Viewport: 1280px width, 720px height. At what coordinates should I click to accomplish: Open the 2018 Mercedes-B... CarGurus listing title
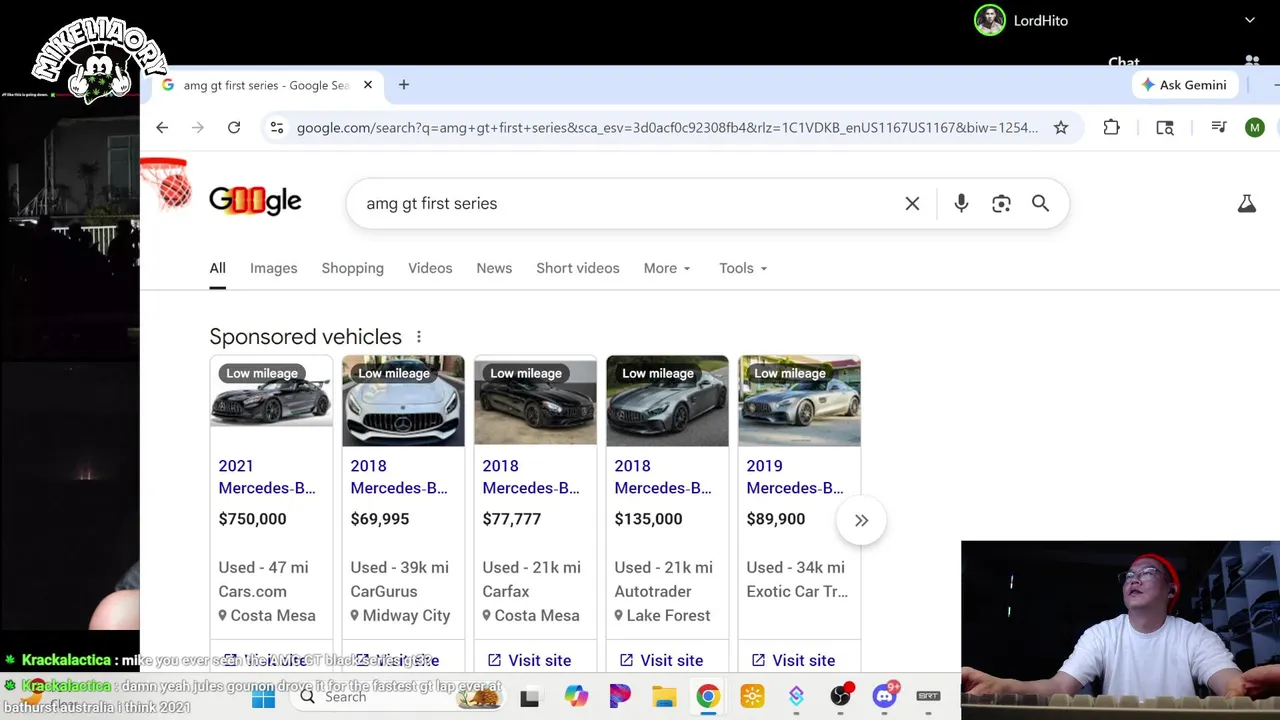coord(398,477)
